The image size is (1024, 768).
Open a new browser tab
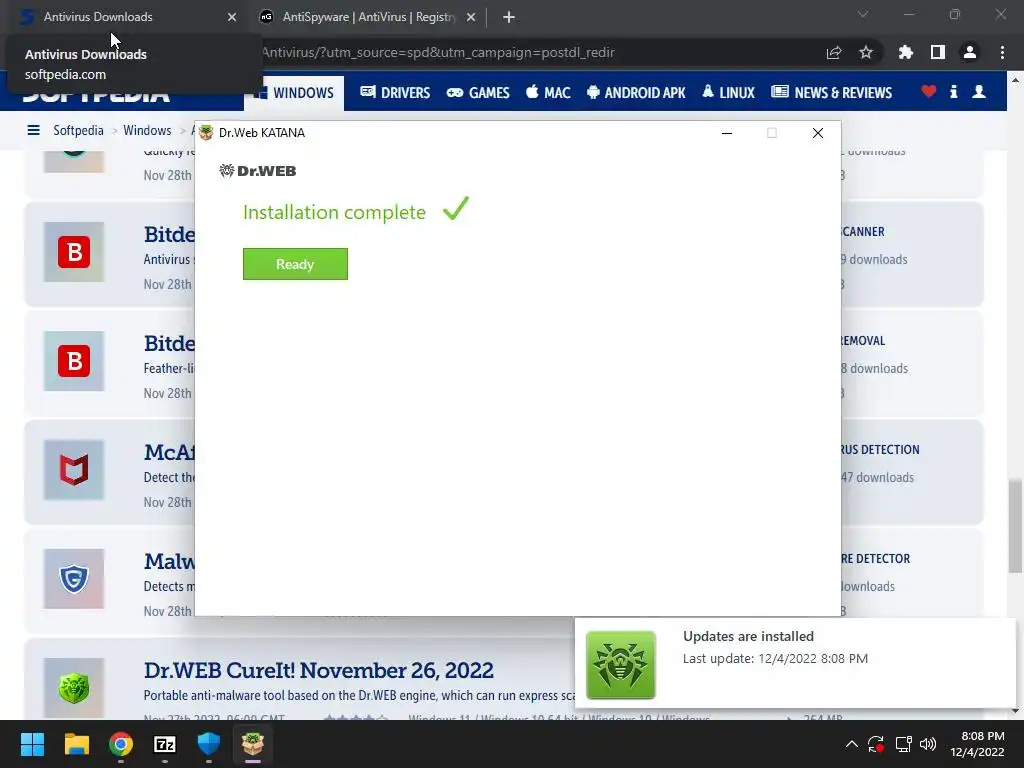tap(509, 17)
